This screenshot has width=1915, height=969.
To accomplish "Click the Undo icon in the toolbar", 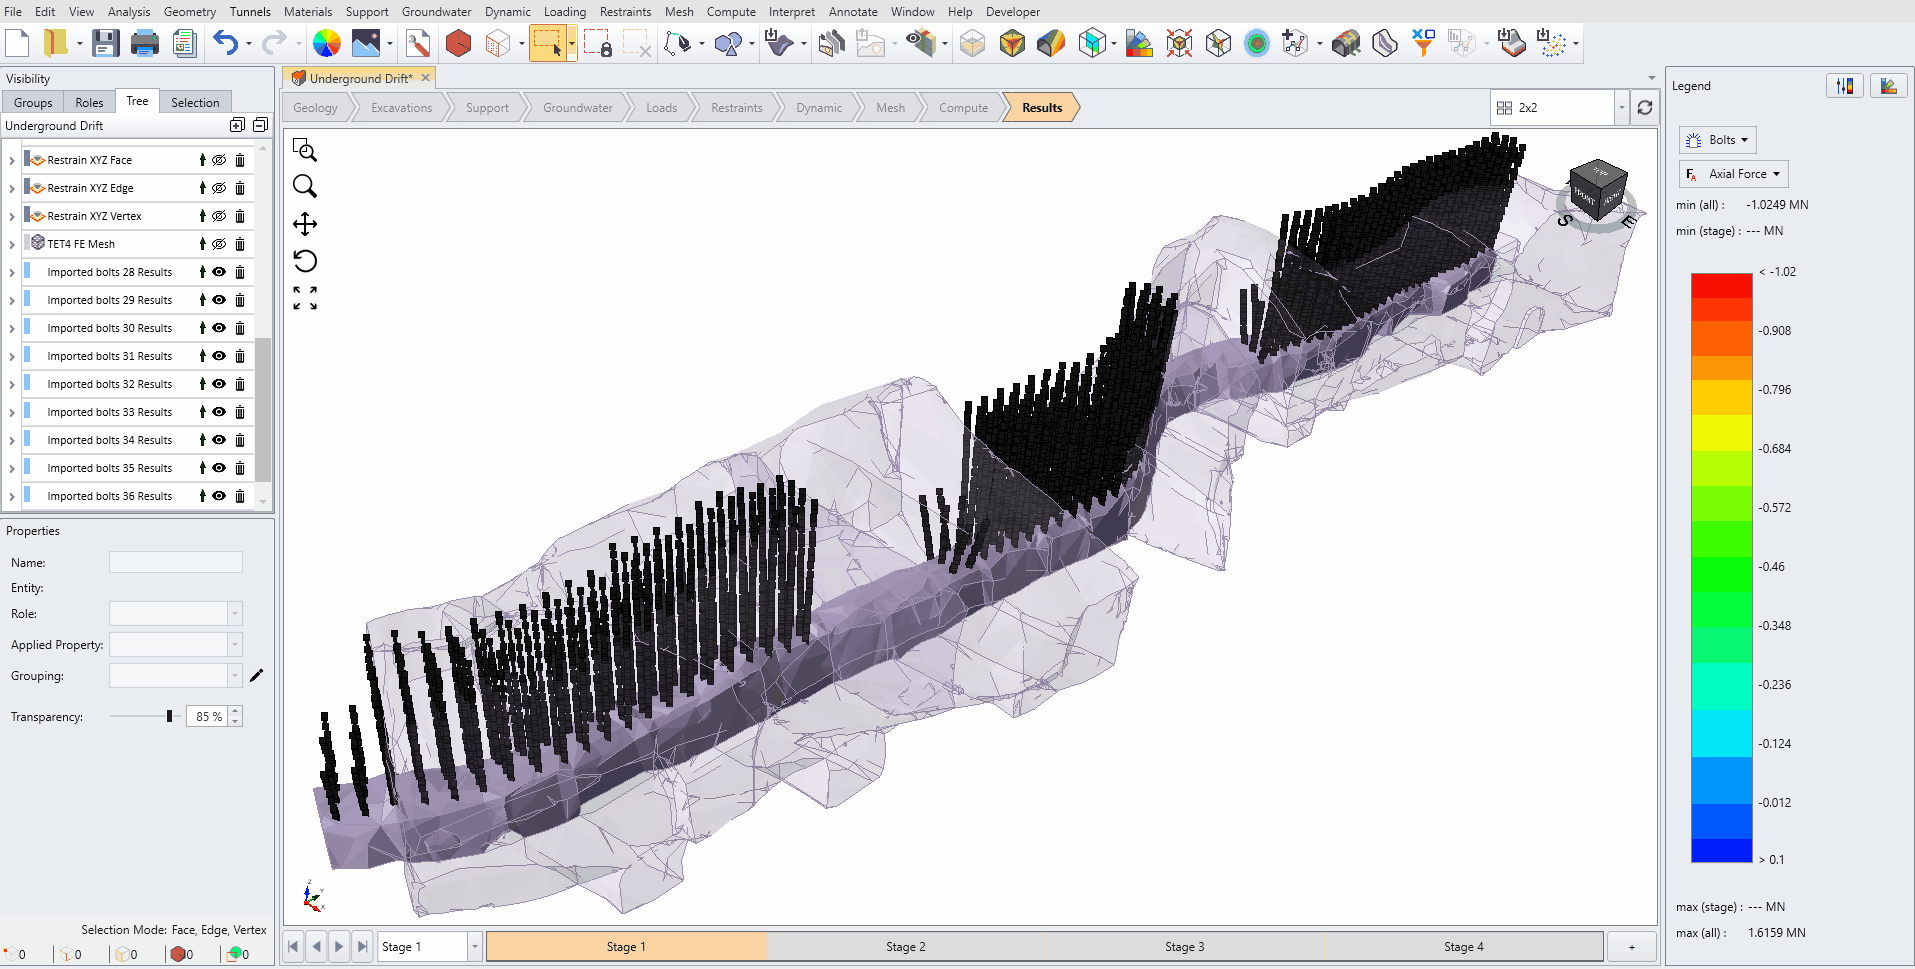I will (227, 43).
